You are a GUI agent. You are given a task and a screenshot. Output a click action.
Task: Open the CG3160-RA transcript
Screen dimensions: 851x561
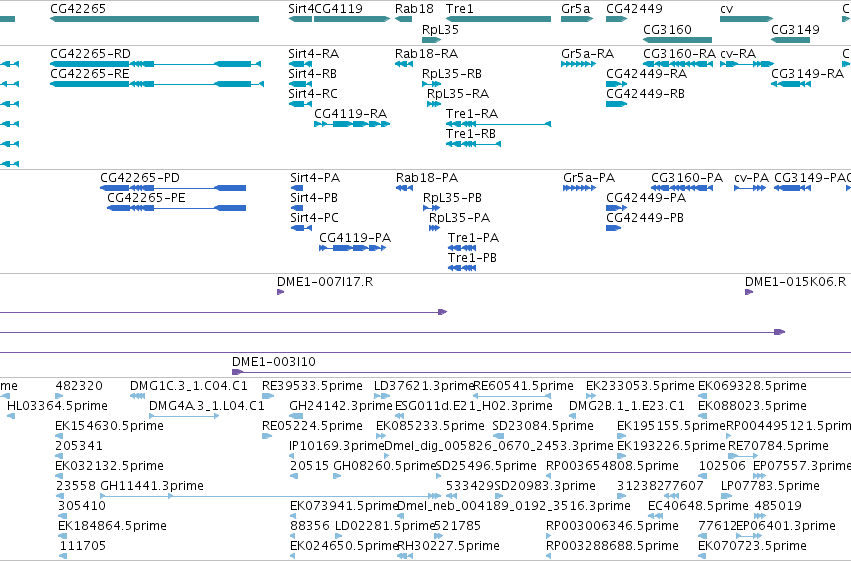[678, 64]
